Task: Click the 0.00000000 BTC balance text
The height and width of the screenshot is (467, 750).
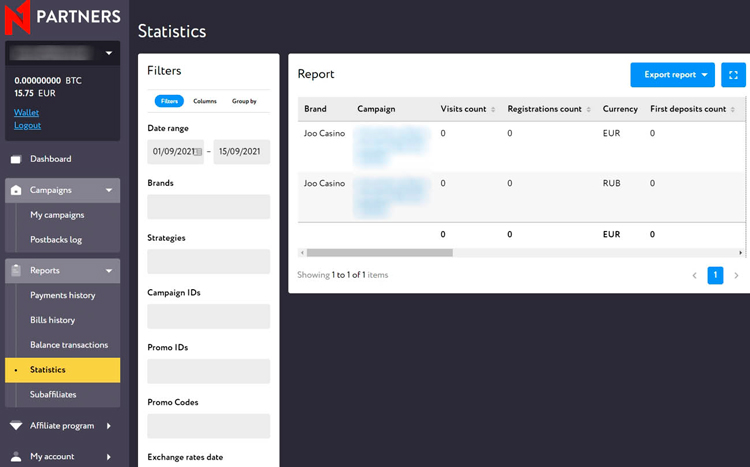Action: (48, 80)
